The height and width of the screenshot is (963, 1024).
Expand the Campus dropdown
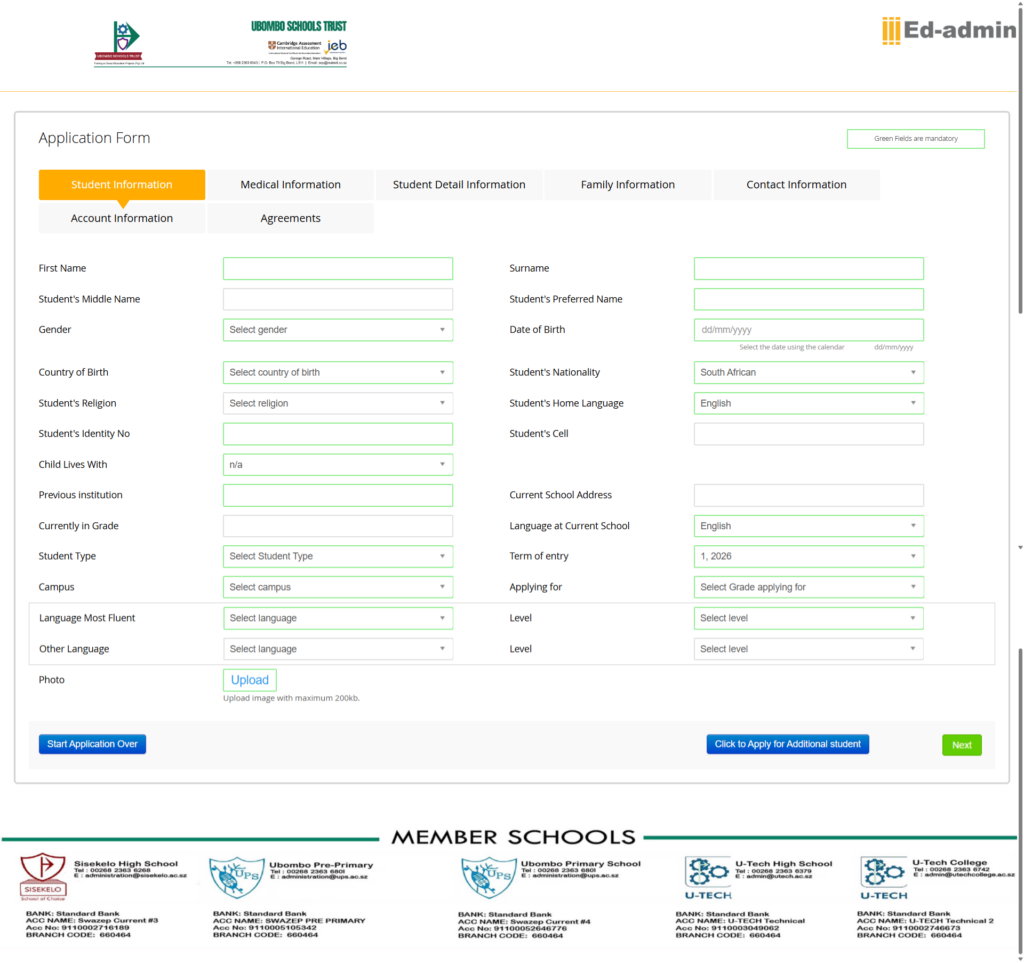(338, 587)
